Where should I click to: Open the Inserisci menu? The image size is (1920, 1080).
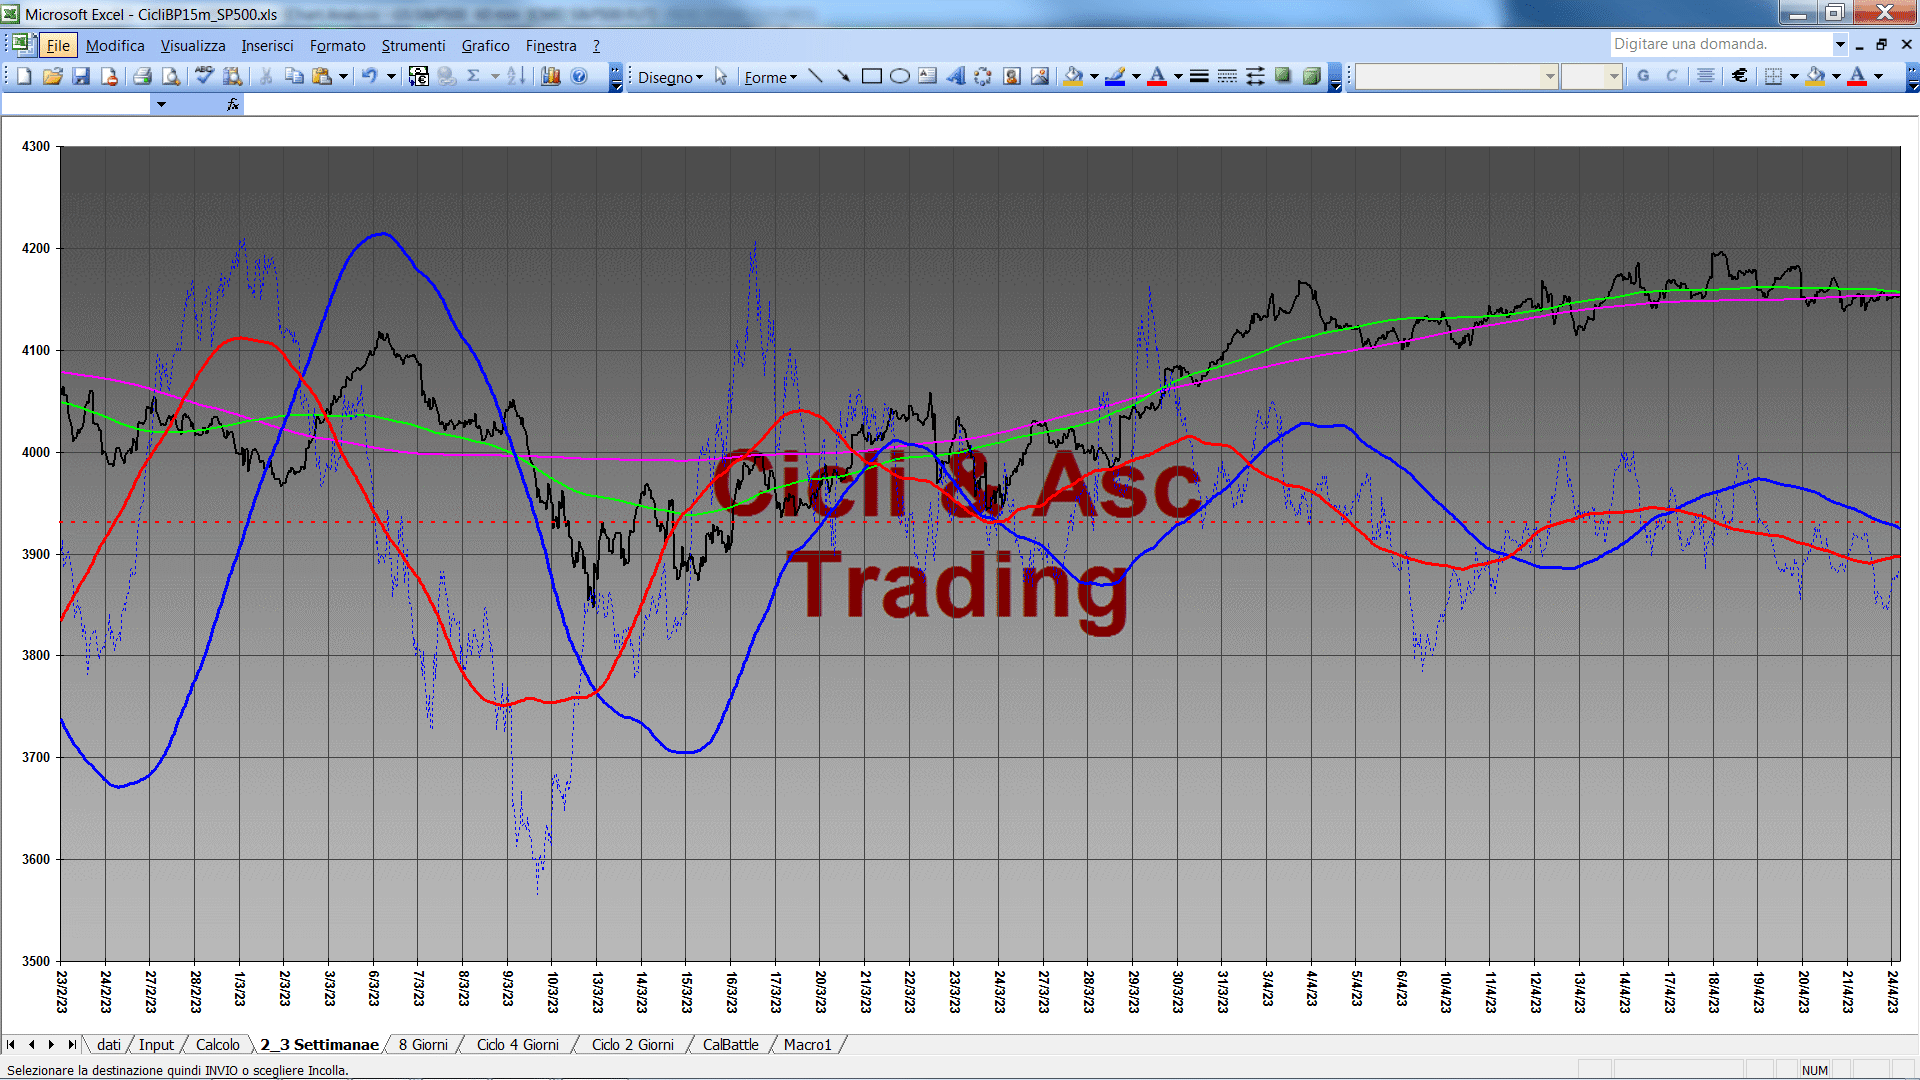pos(267,45)
